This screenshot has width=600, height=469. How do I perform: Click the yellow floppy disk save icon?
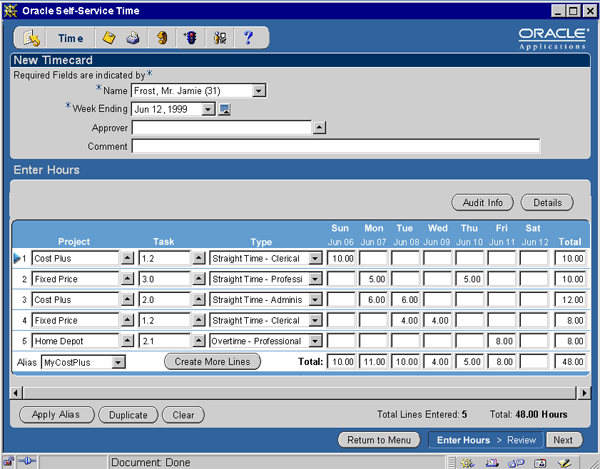click(x=109, y=38)
